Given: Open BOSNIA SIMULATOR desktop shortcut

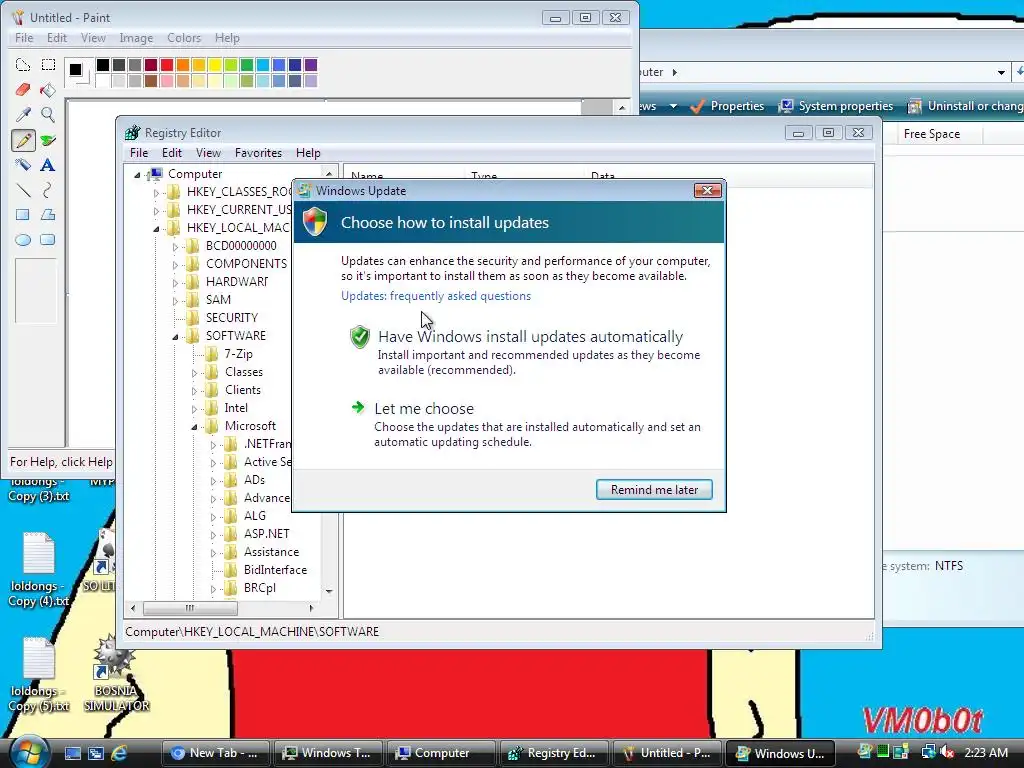Looking at the screenshot, I should tap(116, 673).
